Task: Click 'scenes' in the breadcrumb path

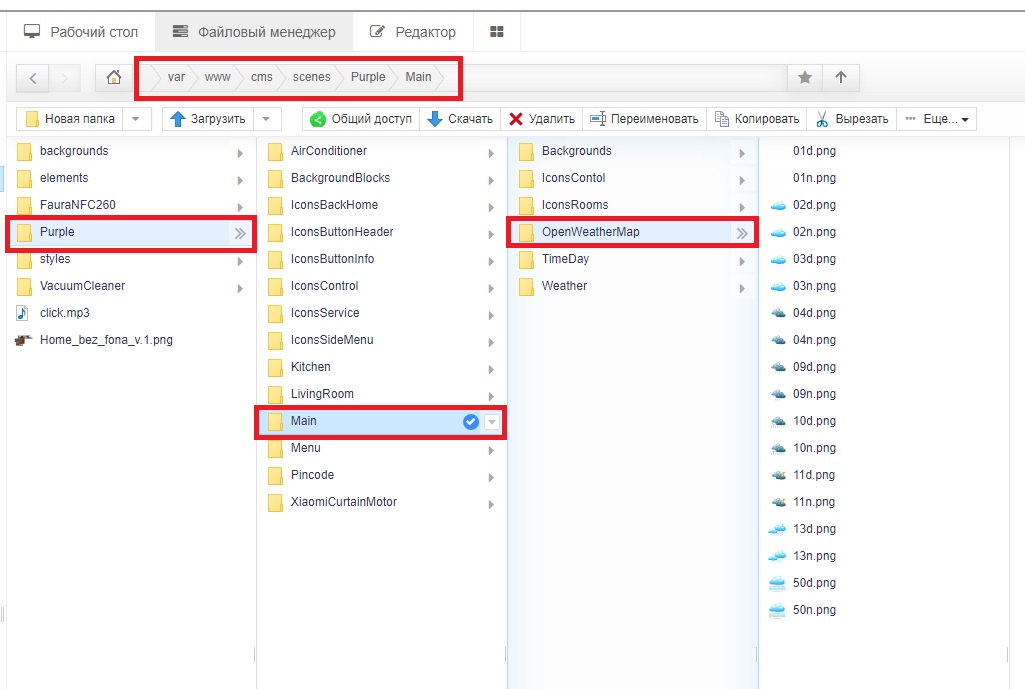Action: point(311,77)
